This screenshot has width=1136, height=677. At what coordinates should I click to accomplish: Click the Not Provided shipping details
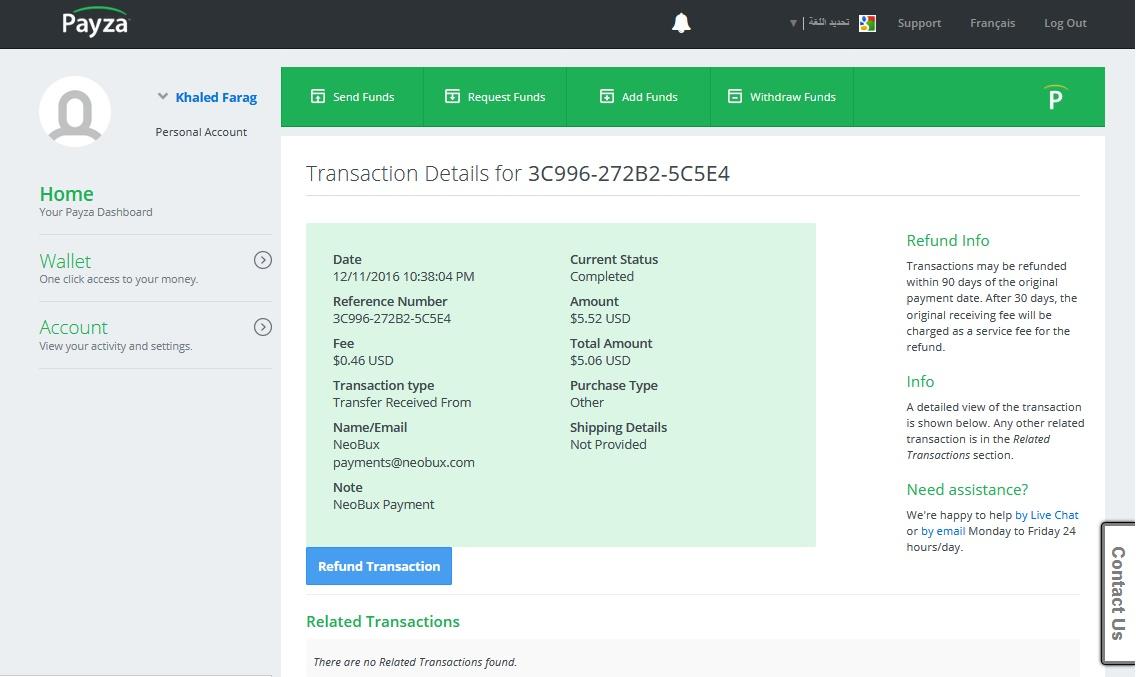609,444
